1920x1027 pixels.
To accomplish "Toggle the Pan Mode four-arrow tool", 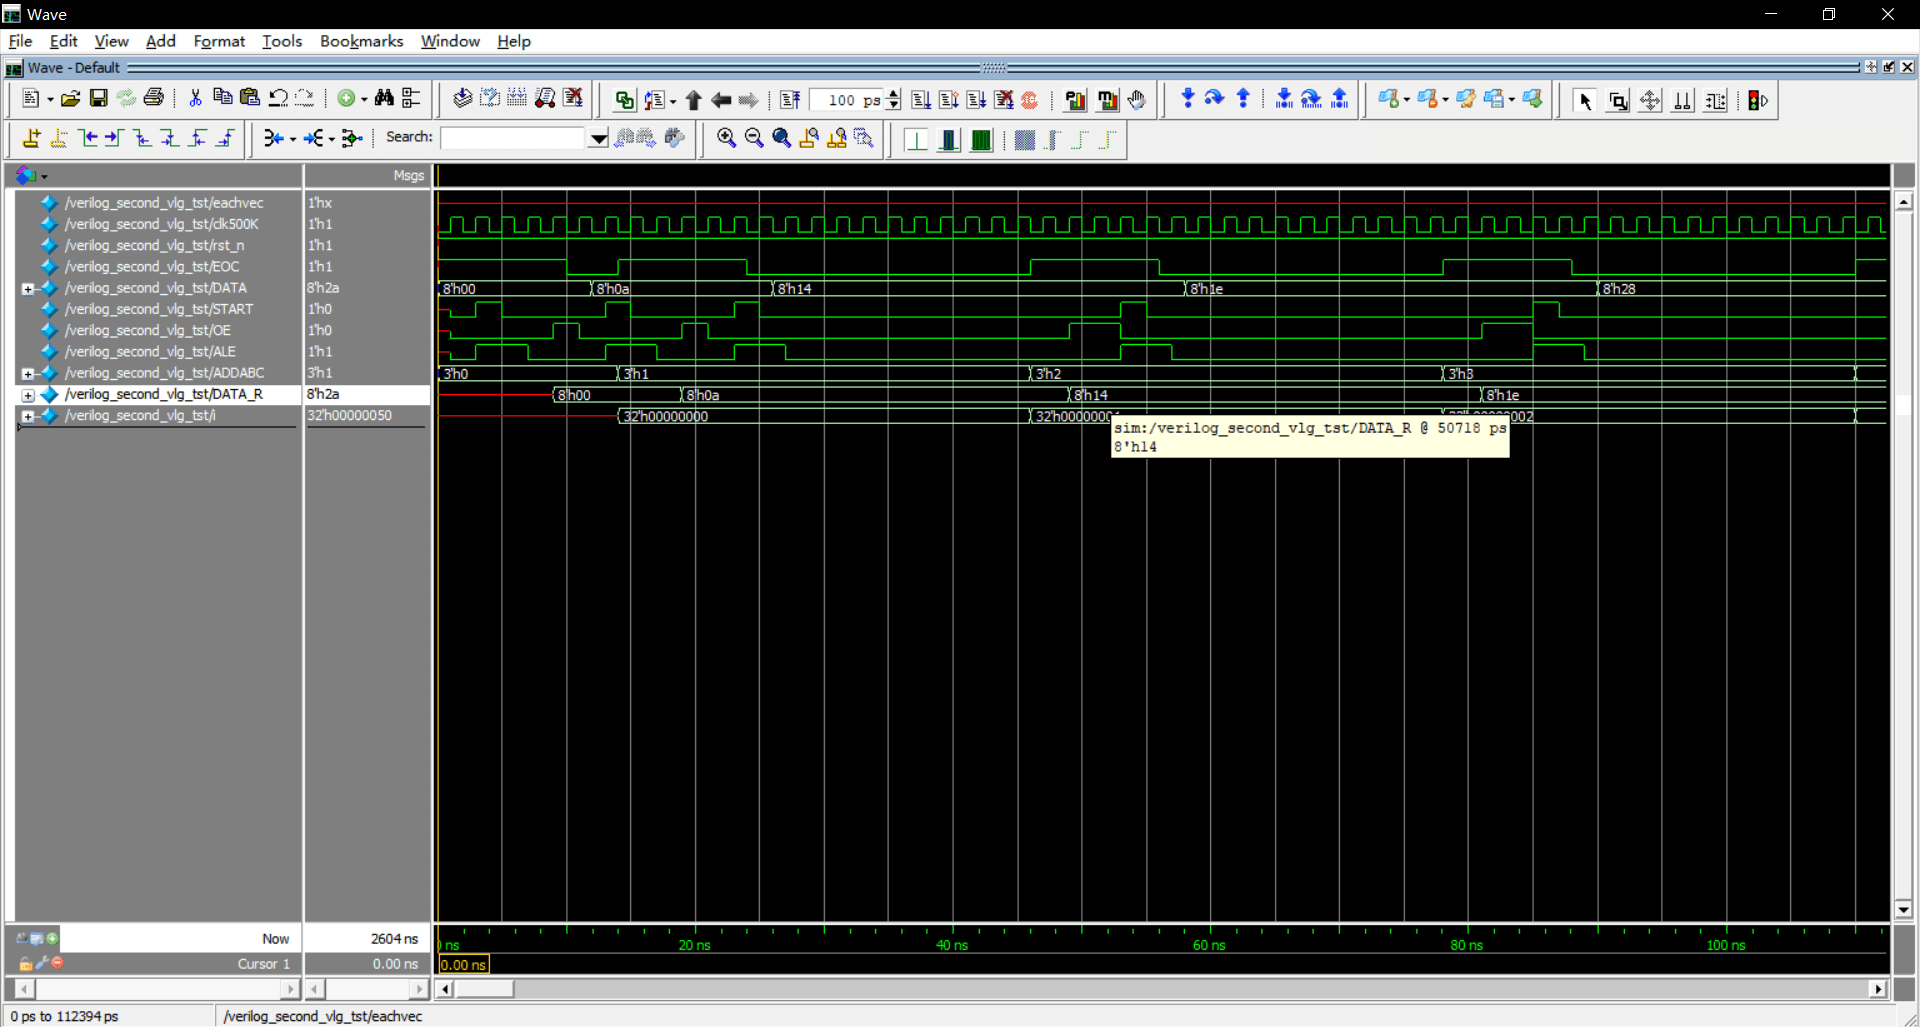I will tap(1650, 101).
